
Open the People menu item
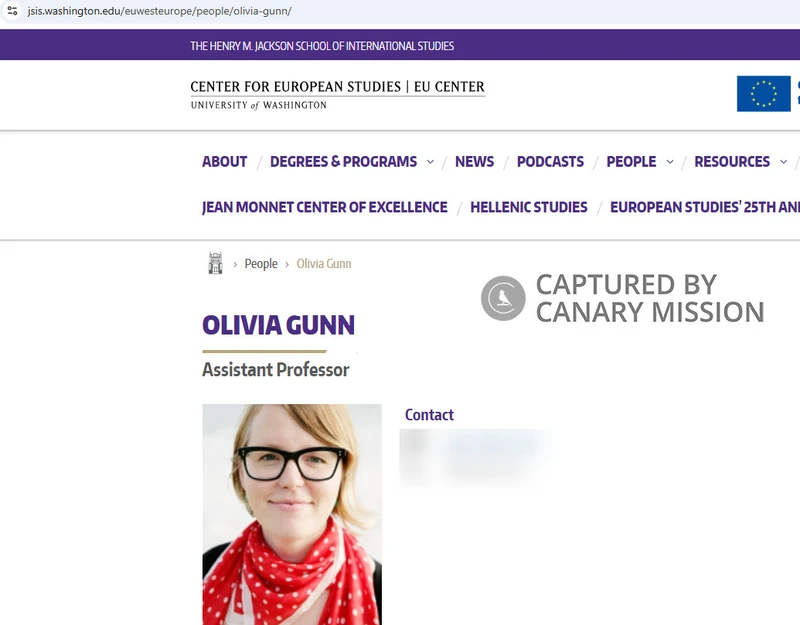631,162
